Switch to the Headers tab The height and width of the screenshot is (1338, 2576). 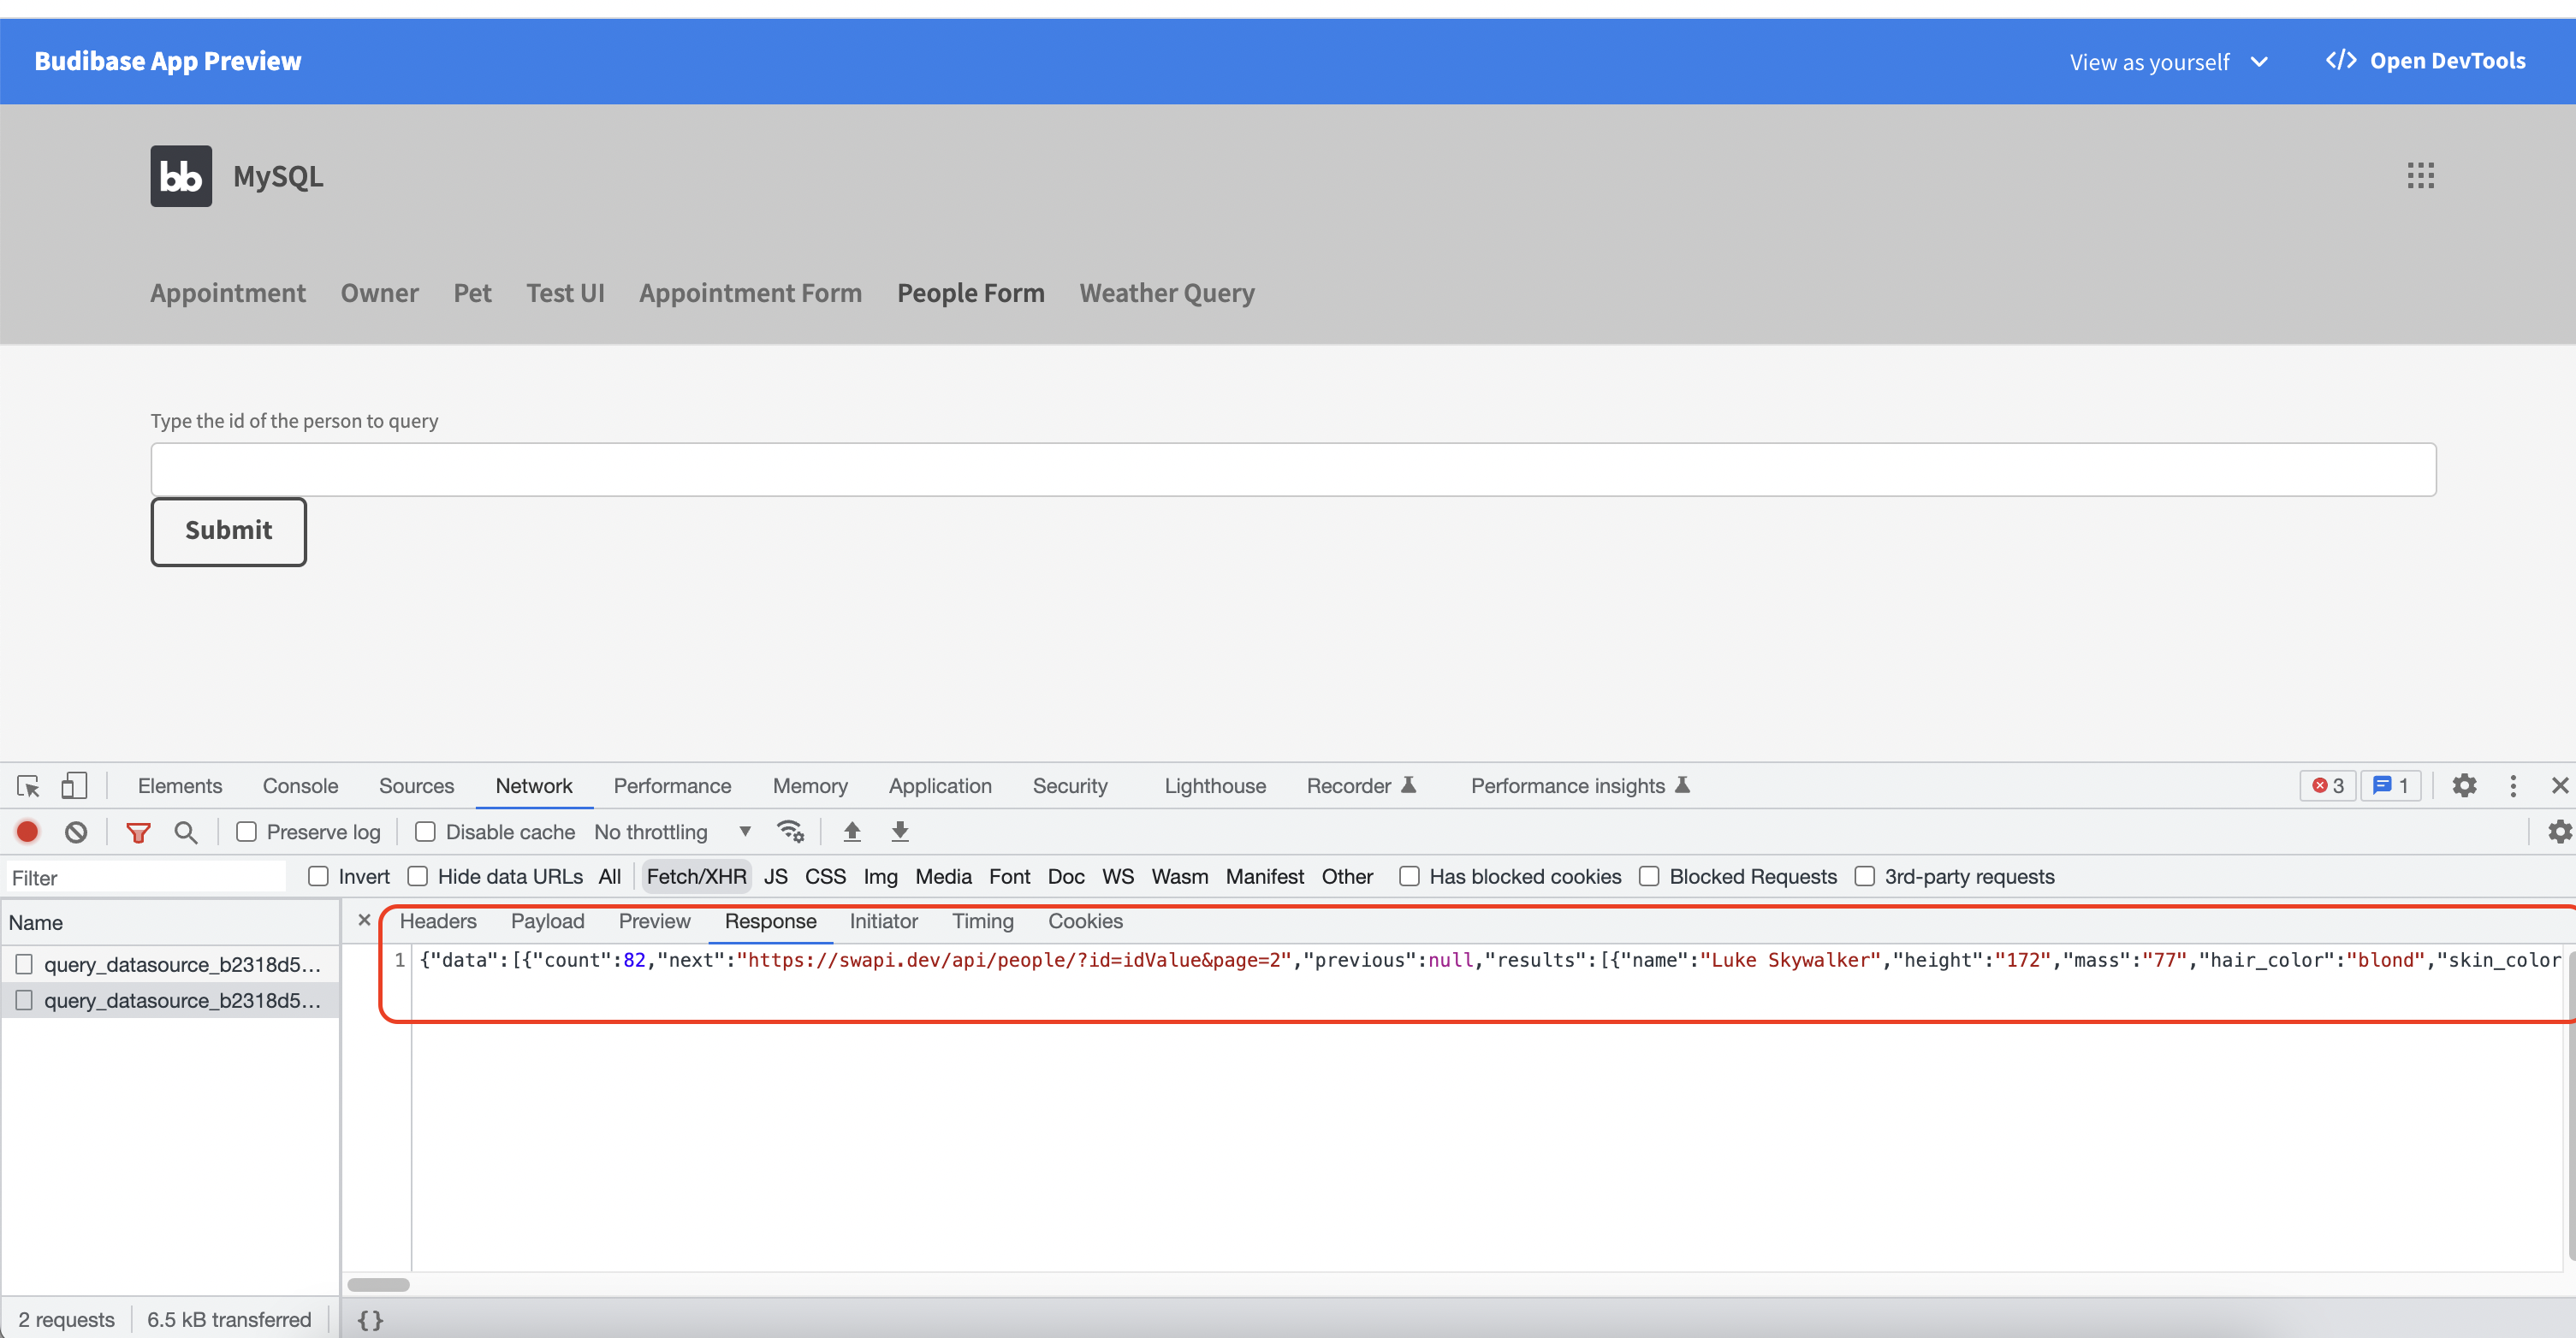click(438, 921)
